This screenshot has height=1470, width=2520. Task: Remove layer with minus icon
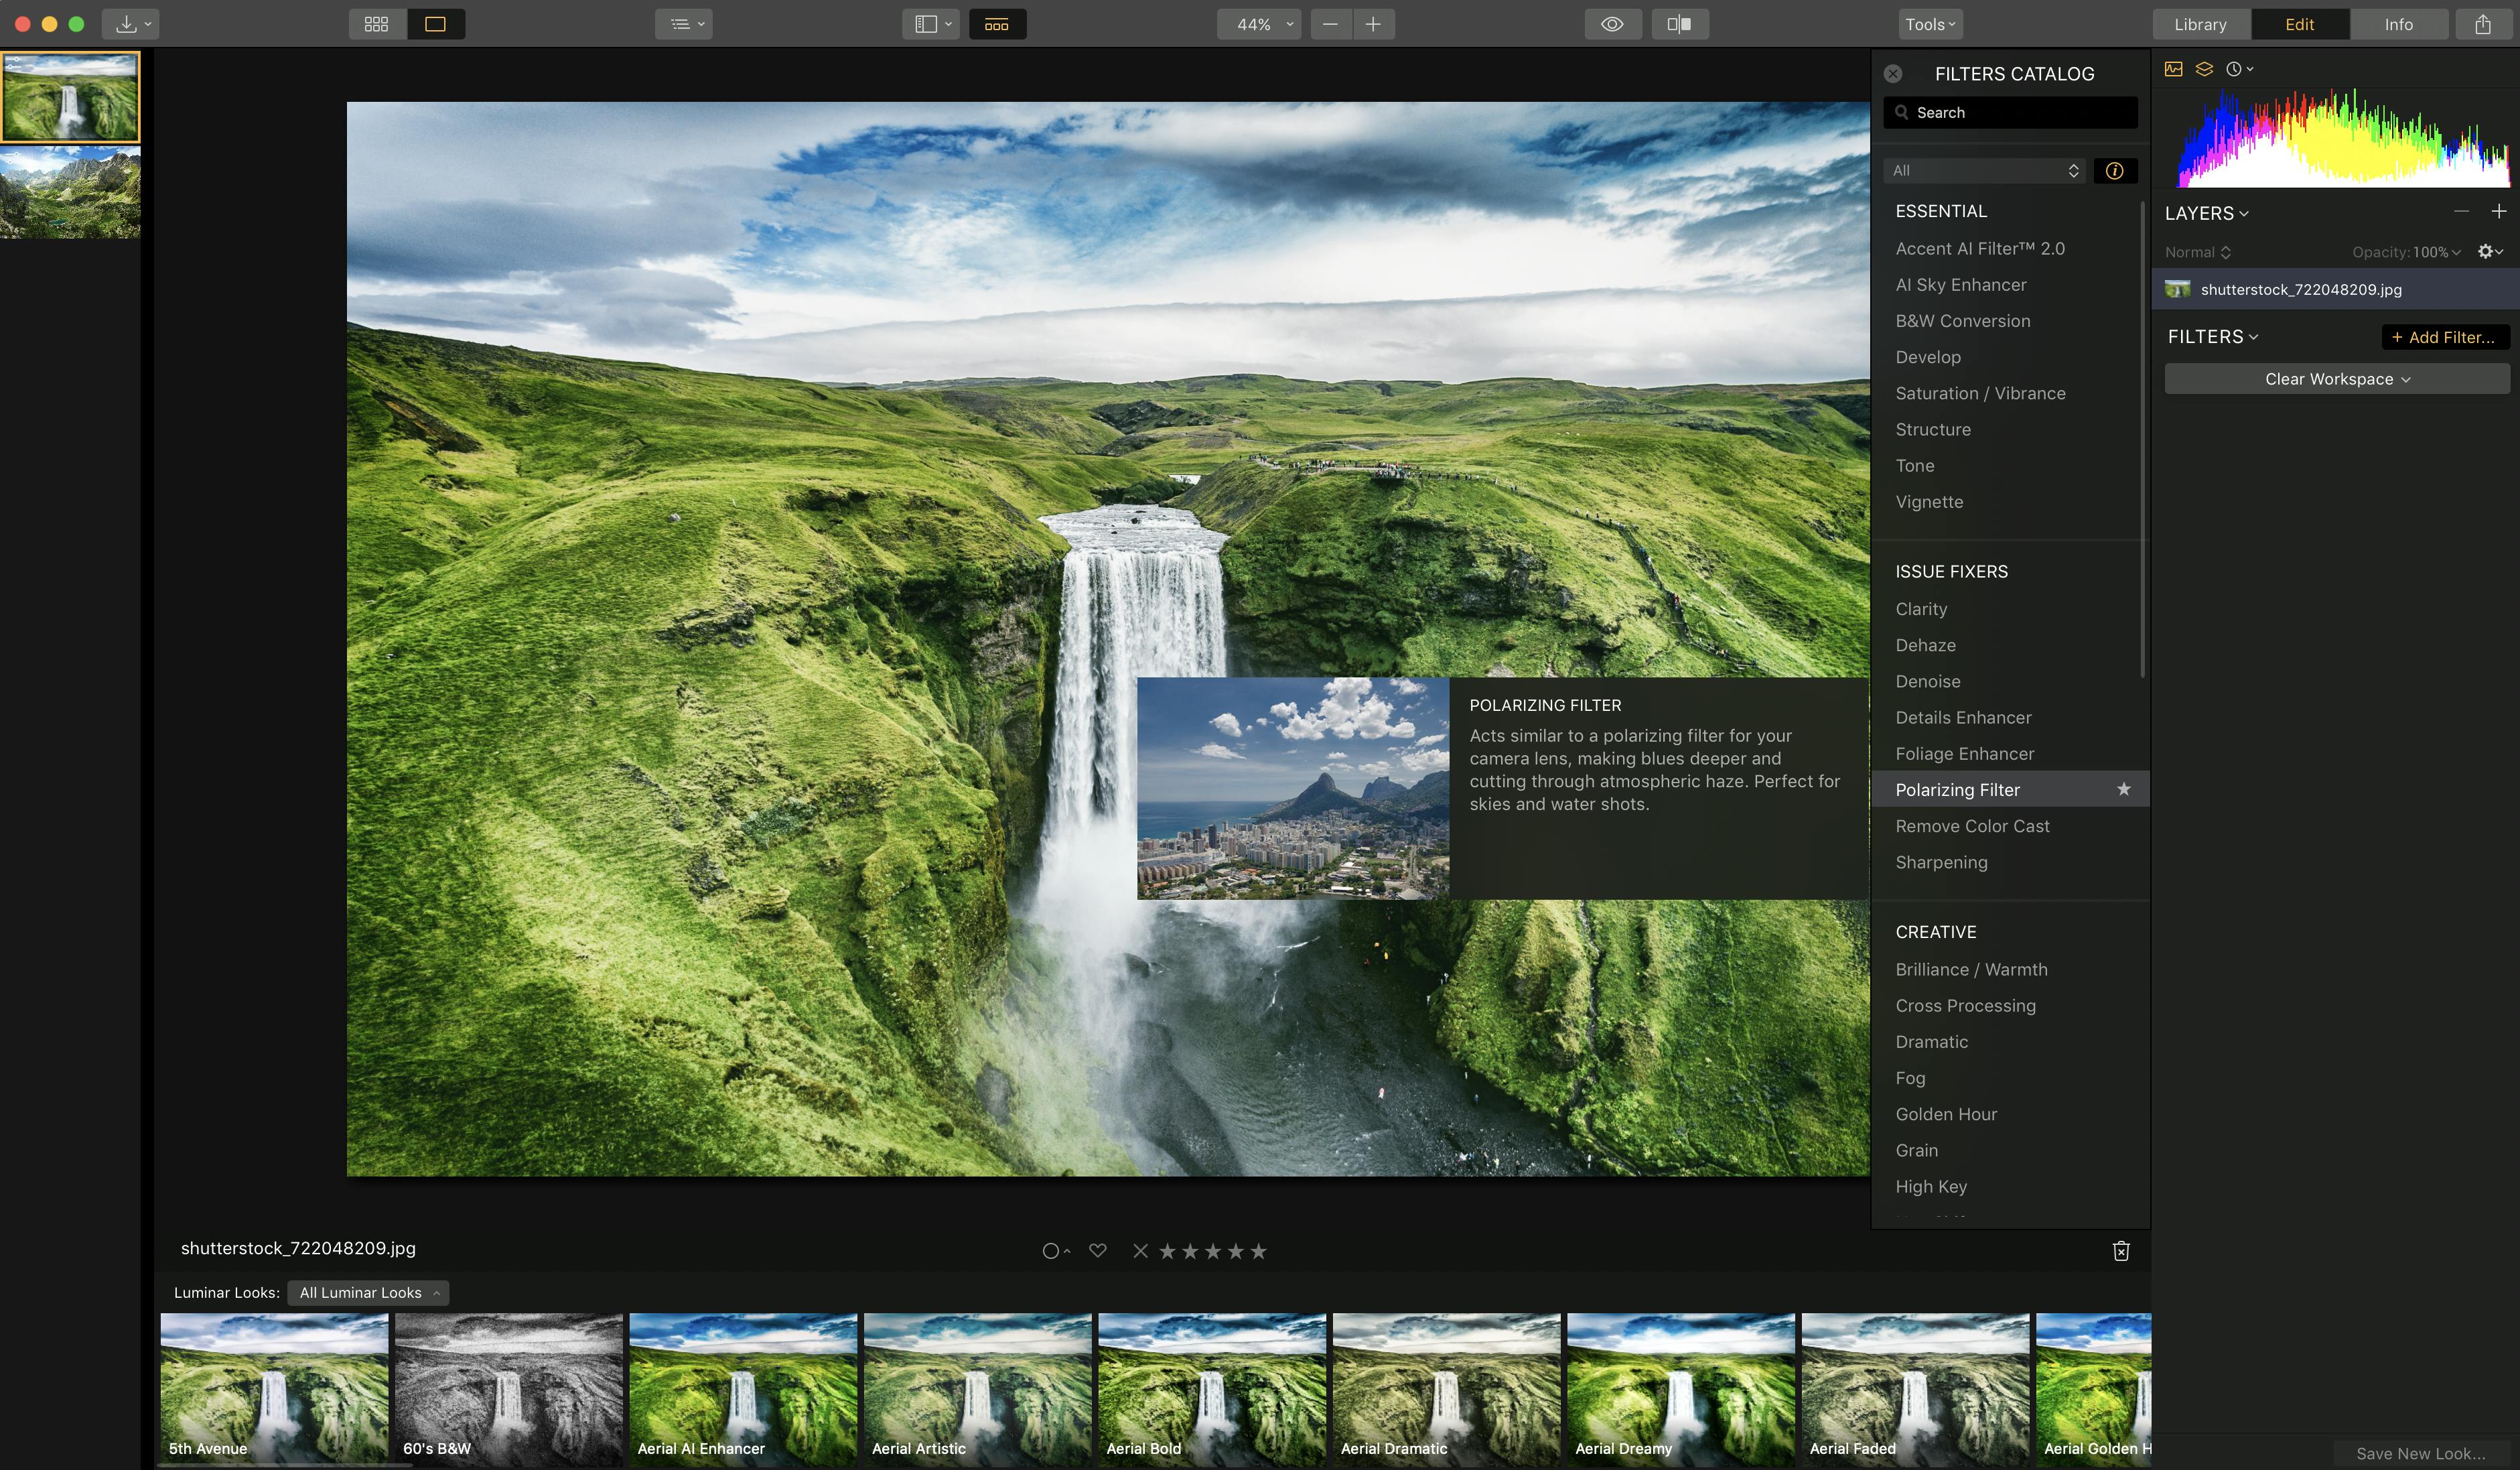pyautogui.click(x=2461, y=211)
